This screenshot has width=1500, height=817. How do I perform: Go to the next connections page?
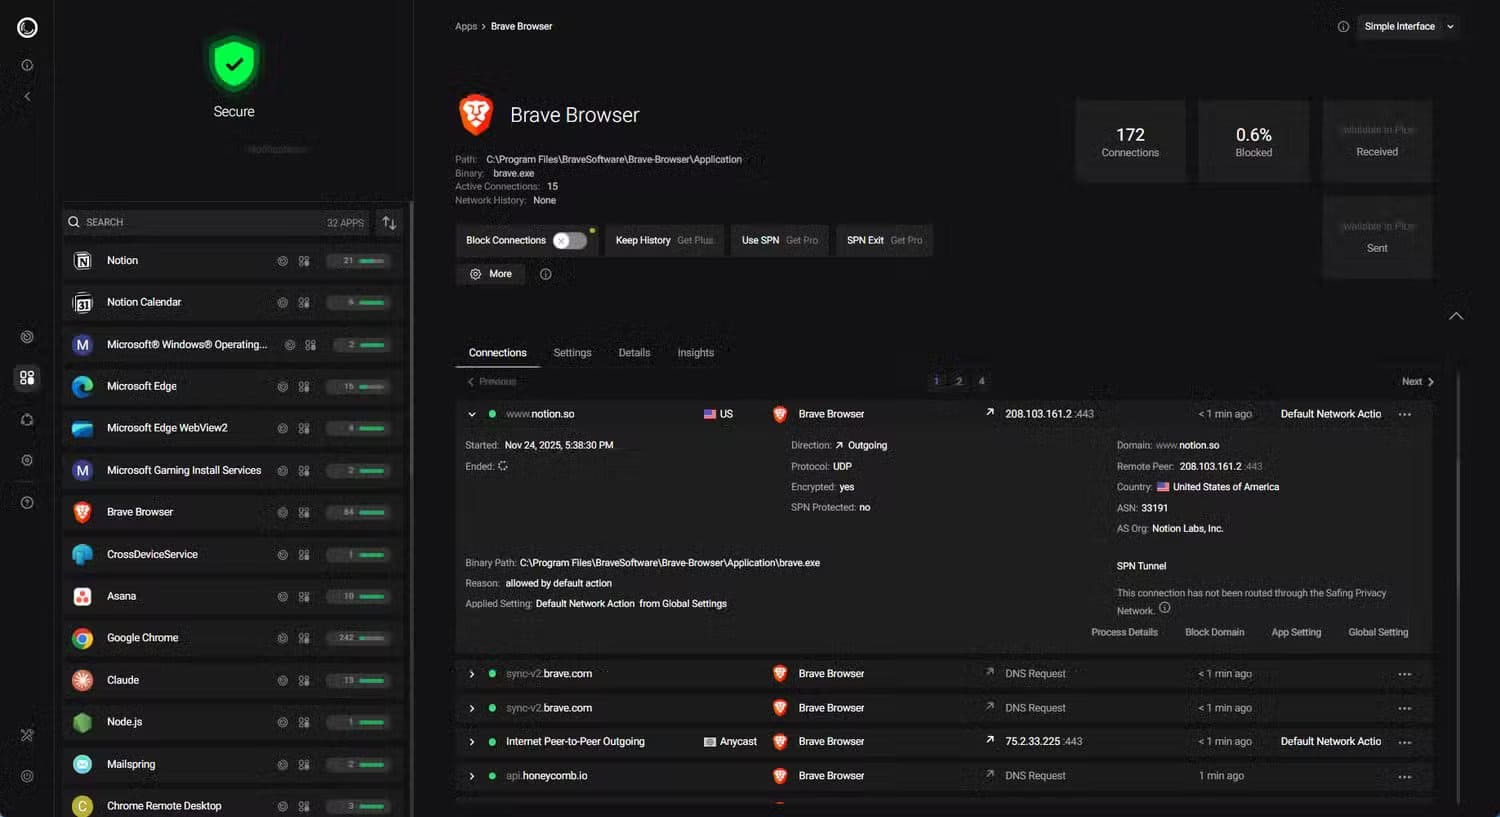pyautogui.click(x=1416, y=381)
